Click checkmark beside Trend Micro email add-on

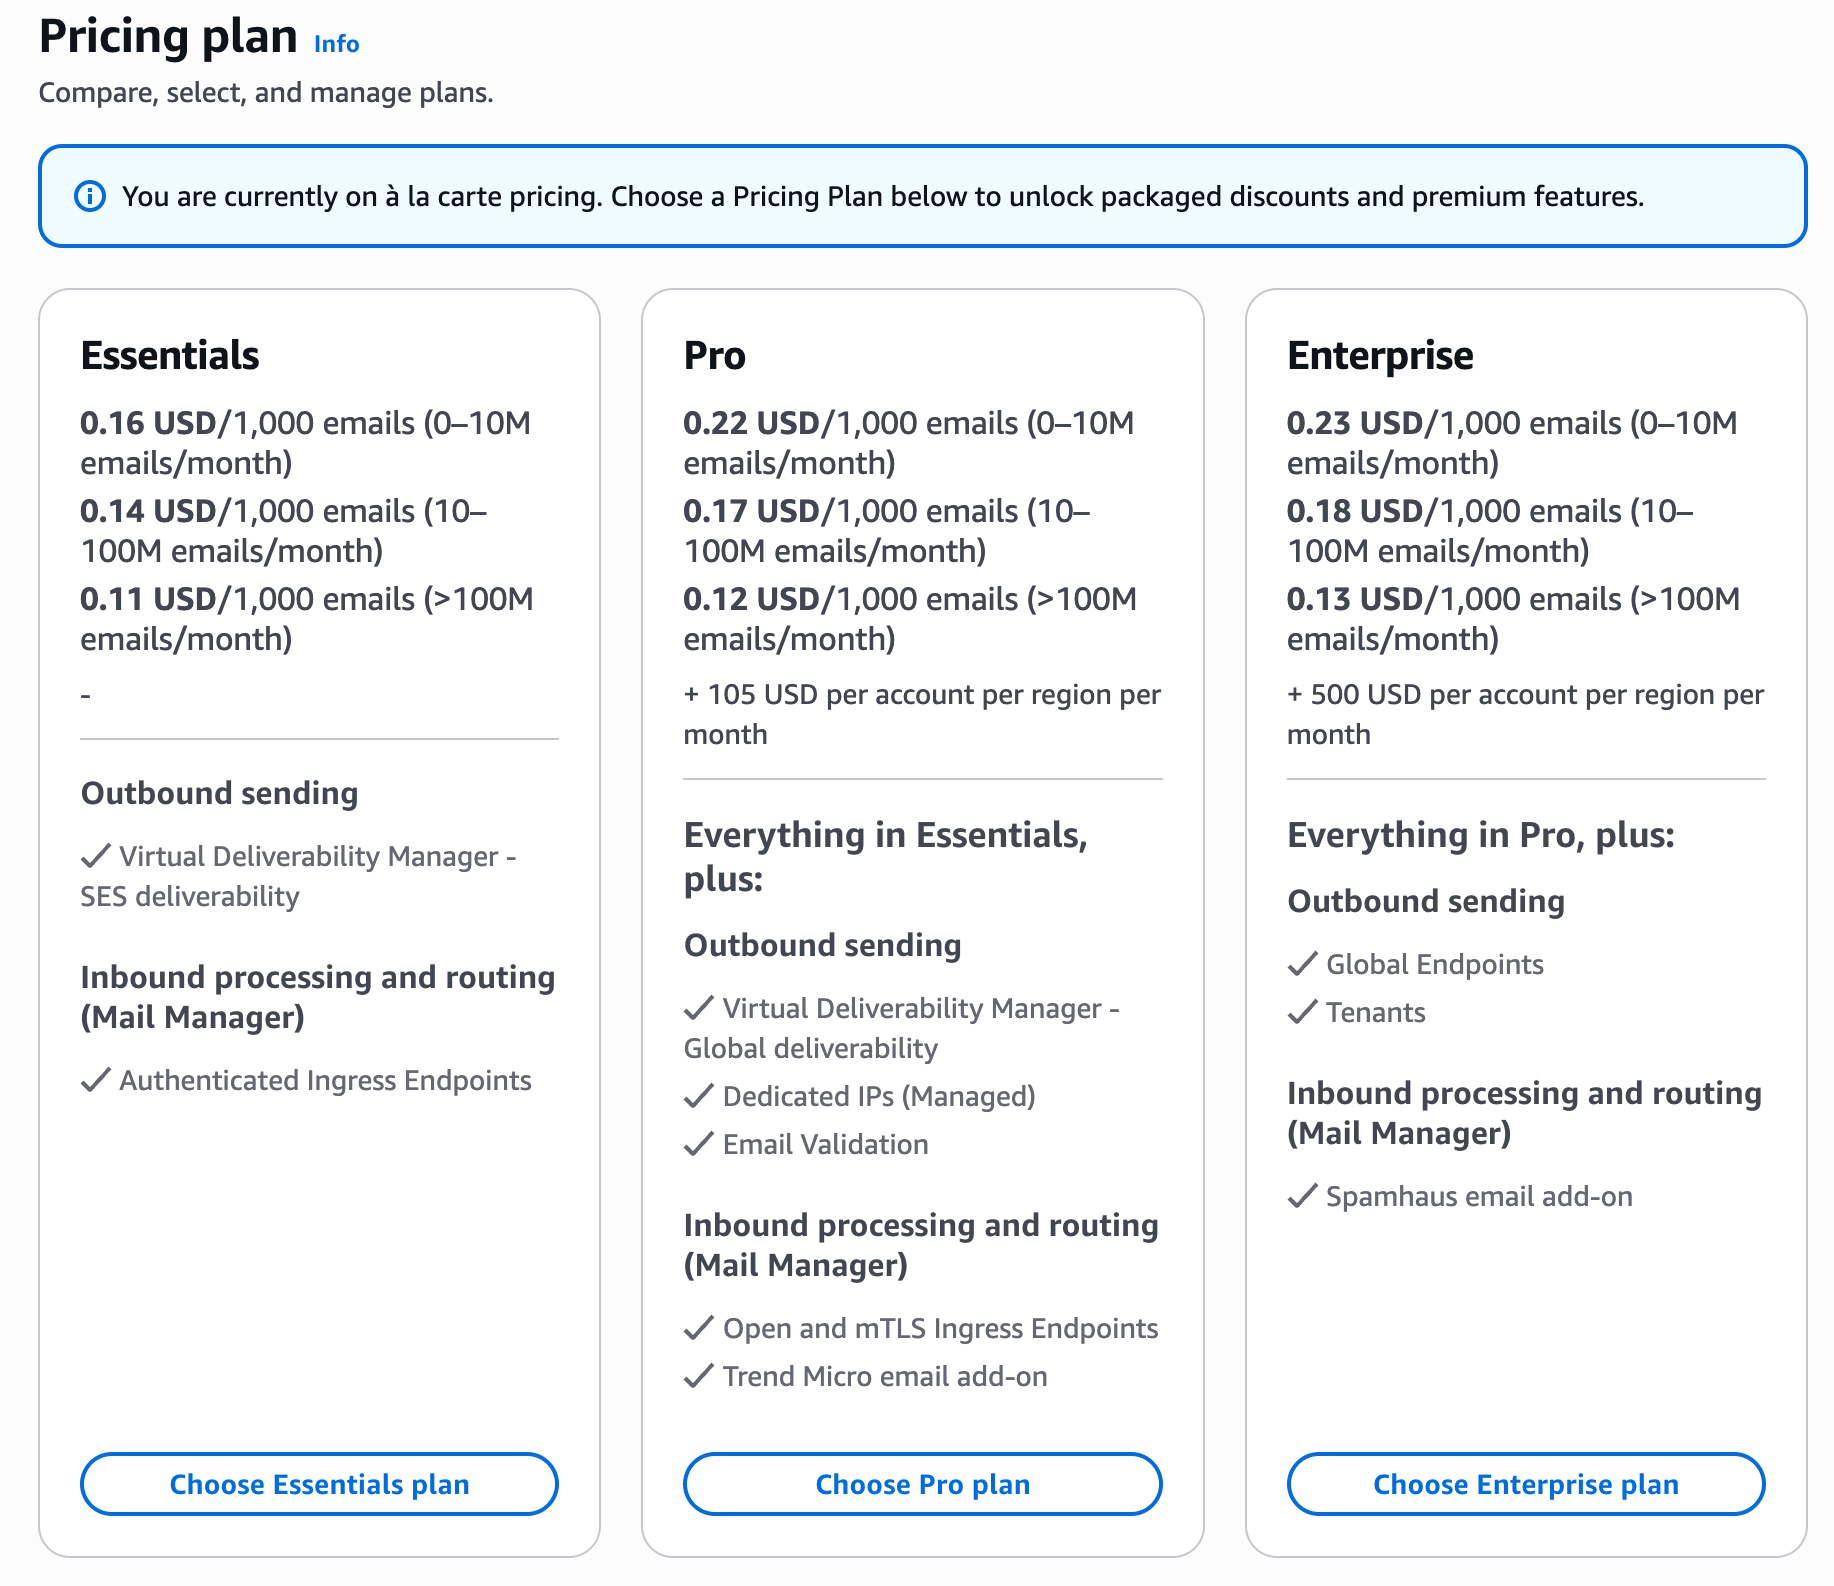[699, 1376]
